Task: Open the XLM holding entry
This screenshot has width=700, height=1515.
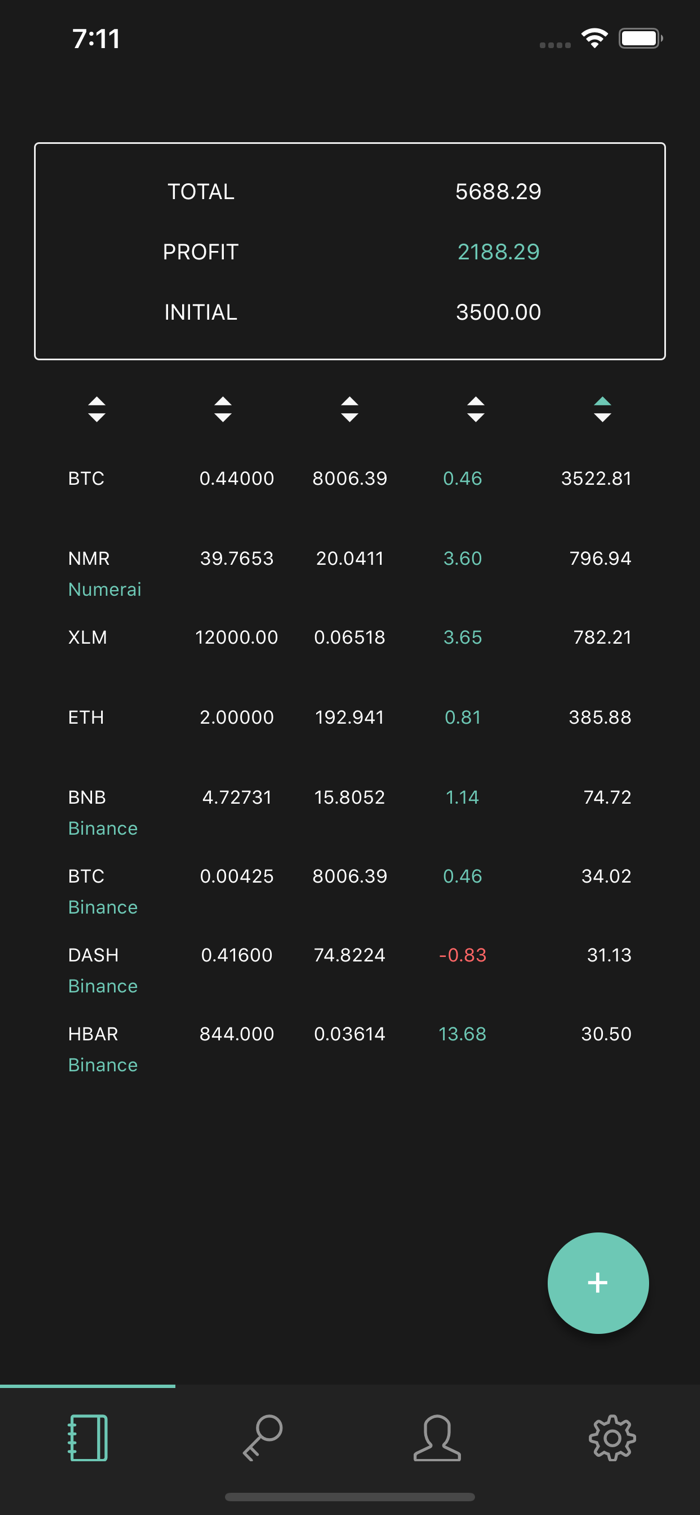Action: point(350,652)
